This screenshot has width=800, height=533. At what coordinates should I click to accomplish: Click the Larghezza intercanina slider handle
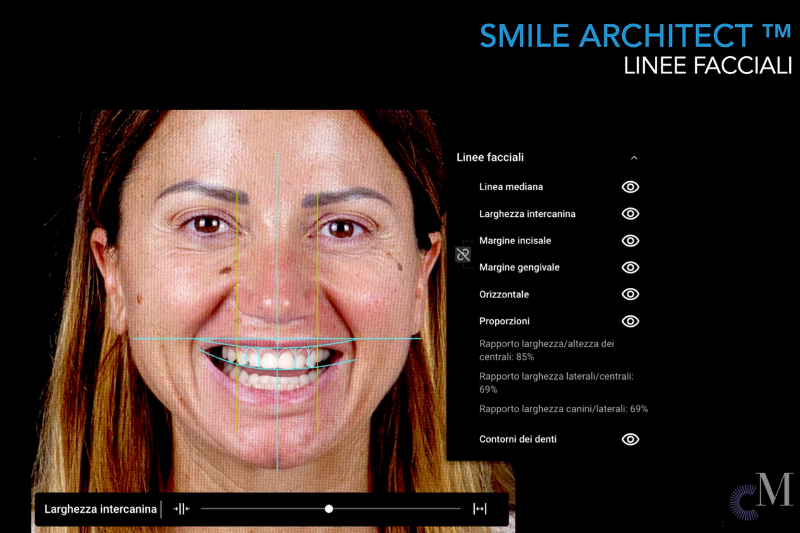pyautogui.click(x=329, y=509)
